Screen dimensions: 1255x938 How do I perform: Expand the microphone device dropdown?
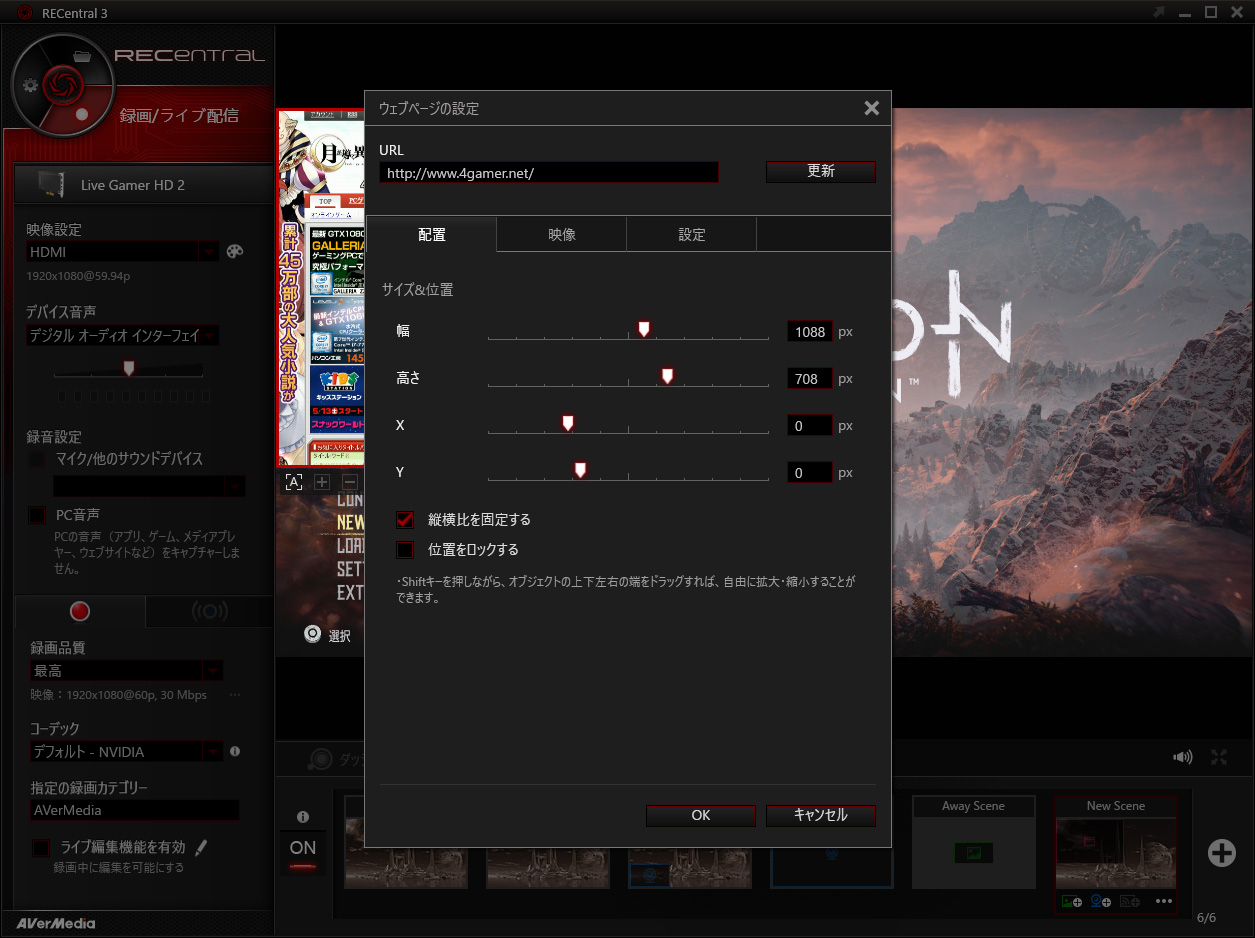(235, 486)
